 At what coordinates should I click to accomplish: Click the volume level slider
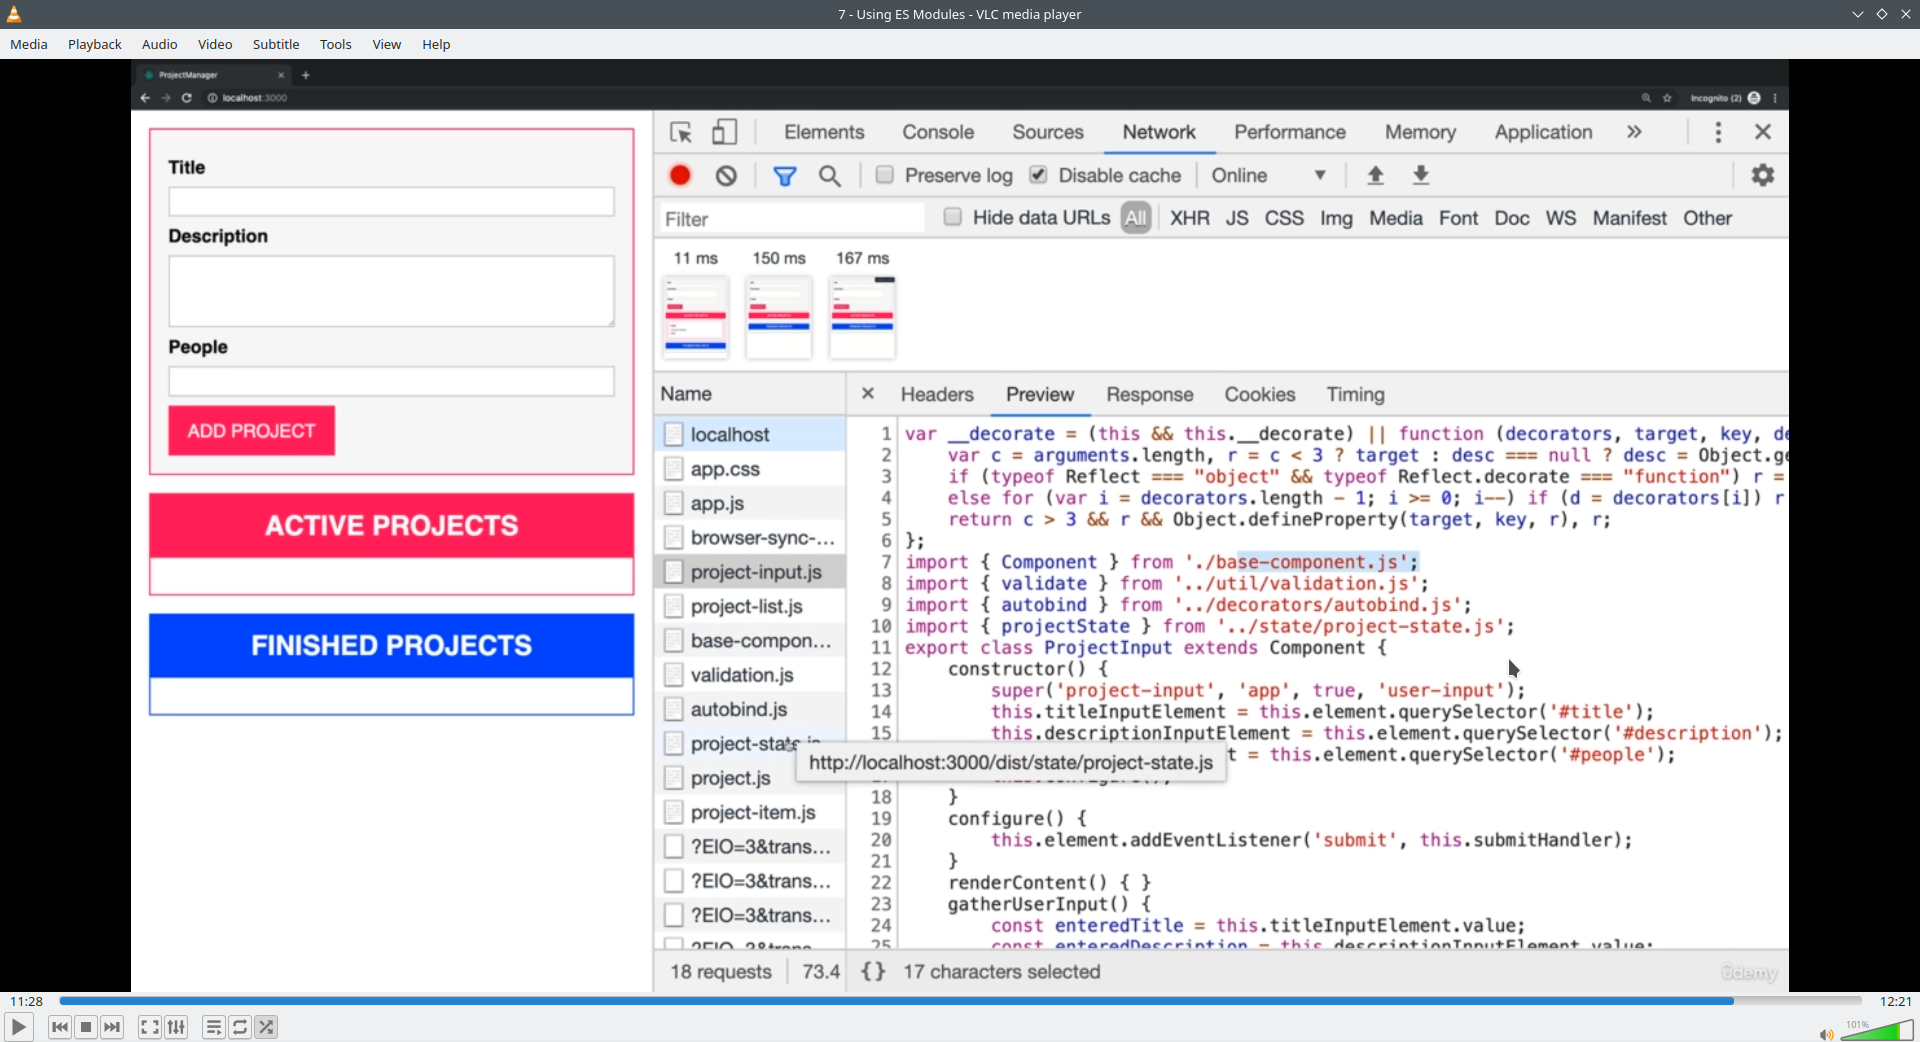[1876, 1031]
